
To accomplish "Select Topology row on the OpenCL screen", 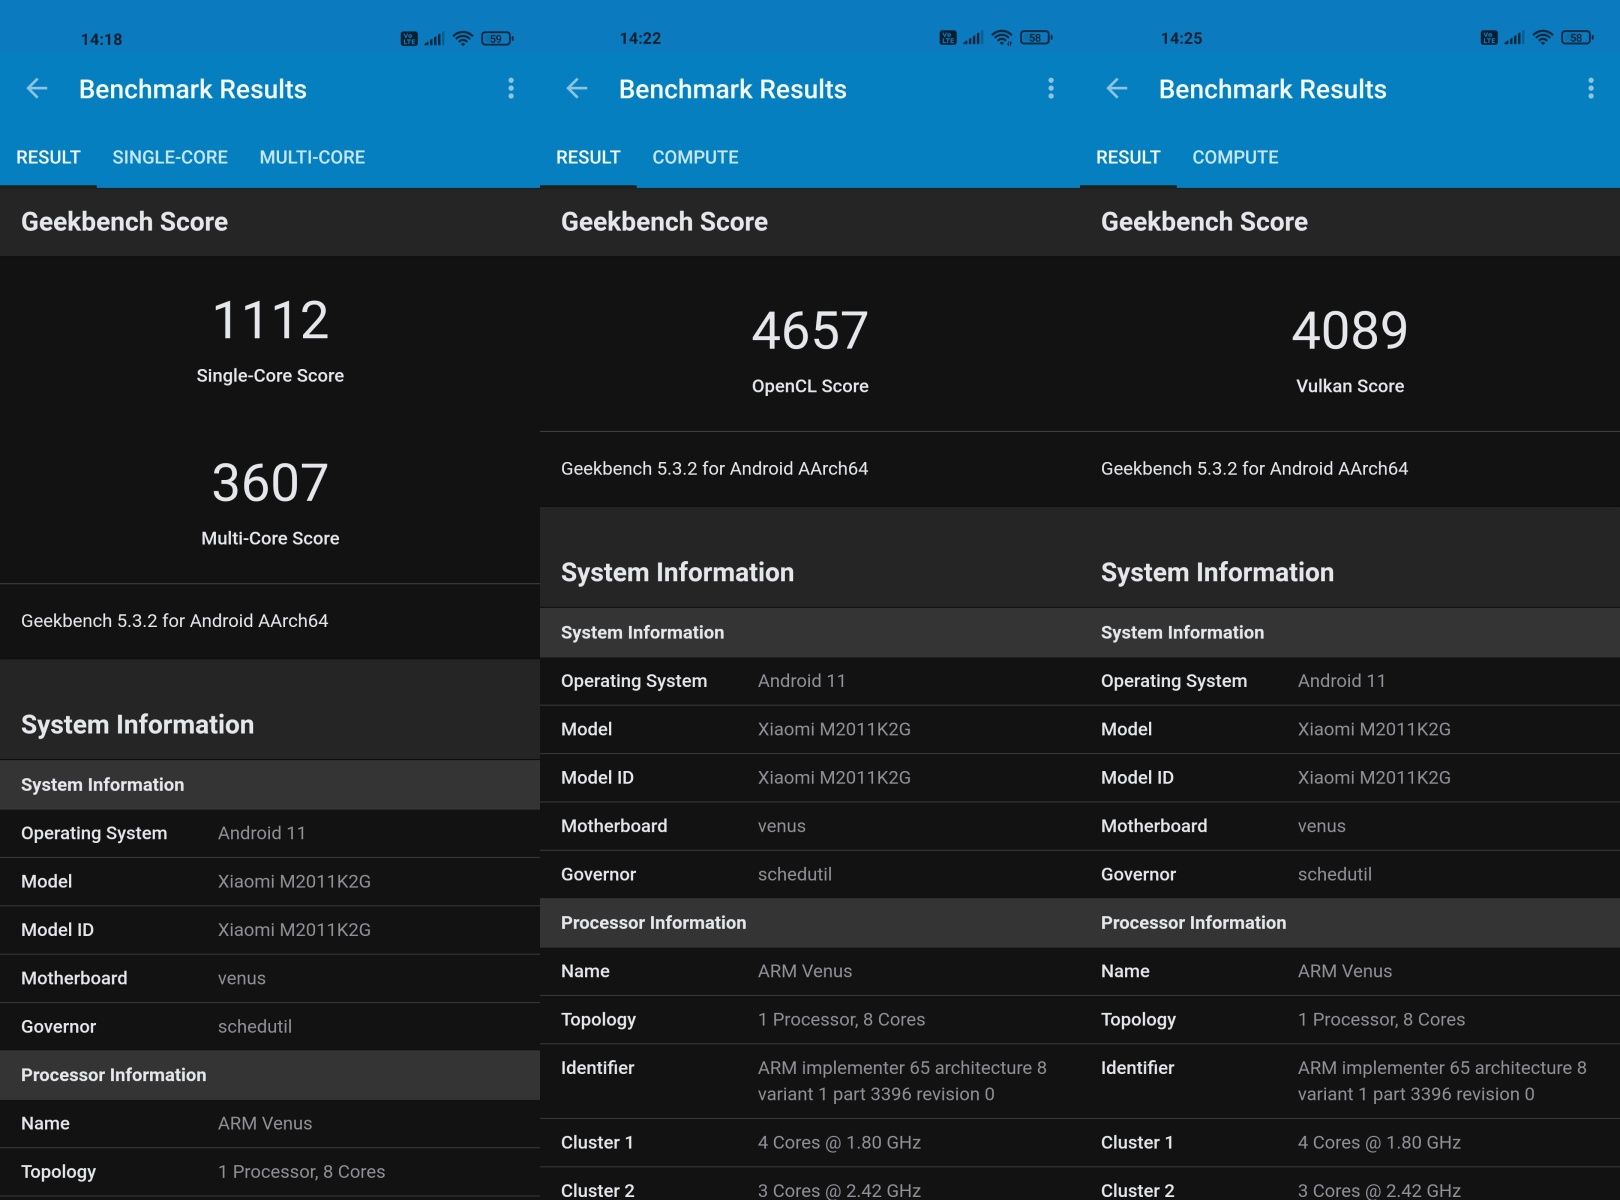I will coord(810,1019).
